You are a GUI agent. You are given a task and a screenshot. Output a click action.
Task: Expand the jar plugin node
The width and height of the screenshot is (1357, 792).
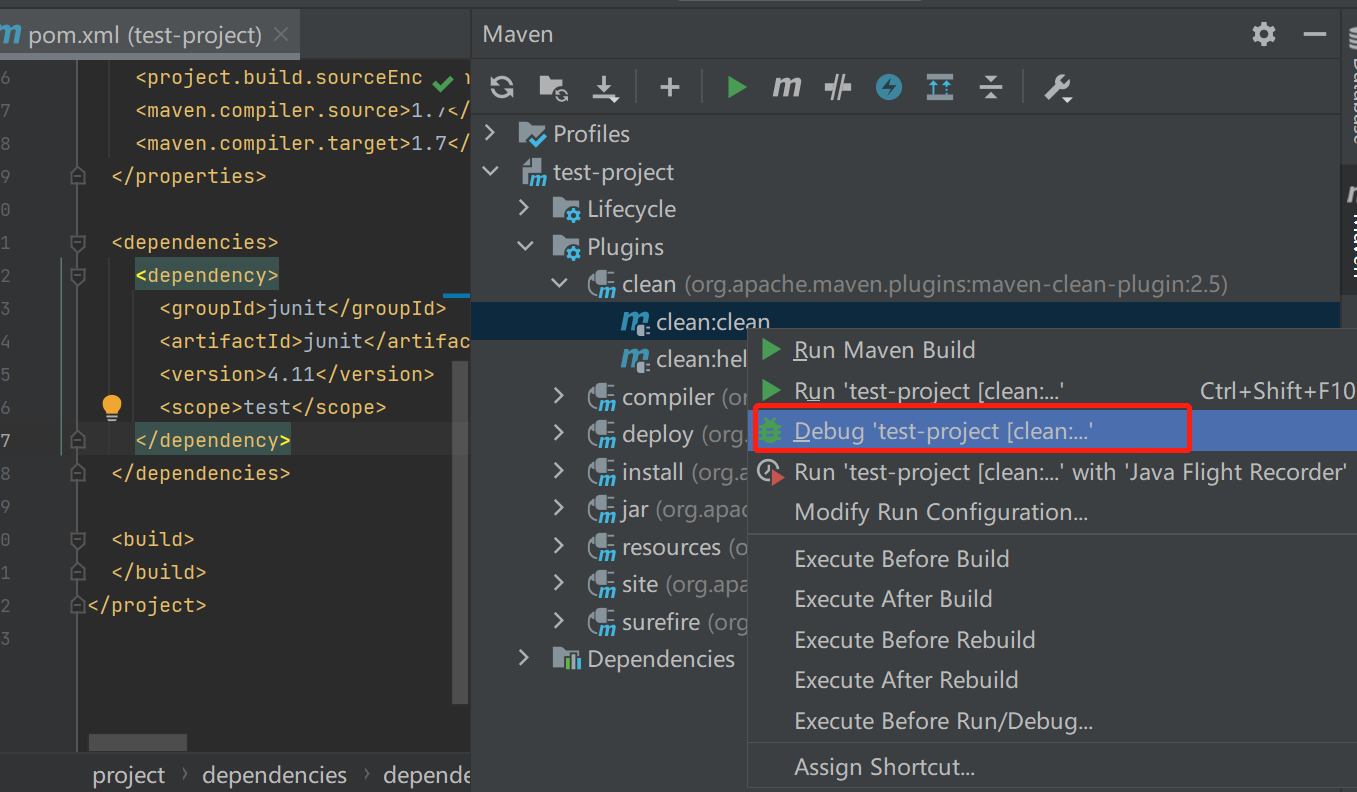click(x=559, y=509)
